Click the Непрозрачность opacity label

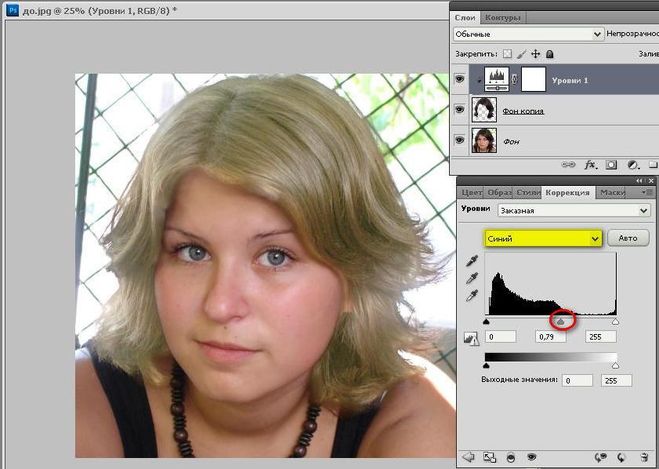pos(633,34)
